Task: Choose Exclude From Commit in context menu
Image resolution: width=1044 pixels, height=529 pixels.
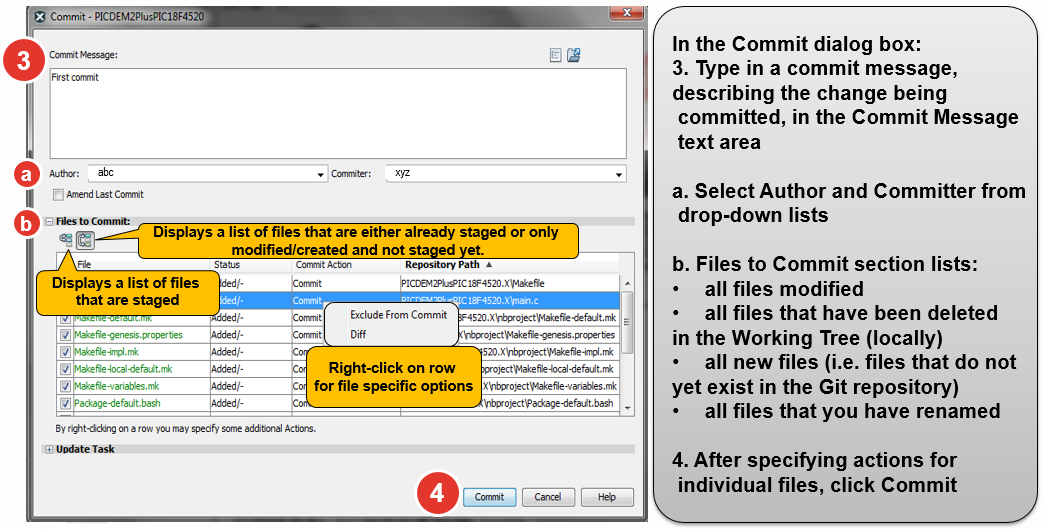Action: 398,315
